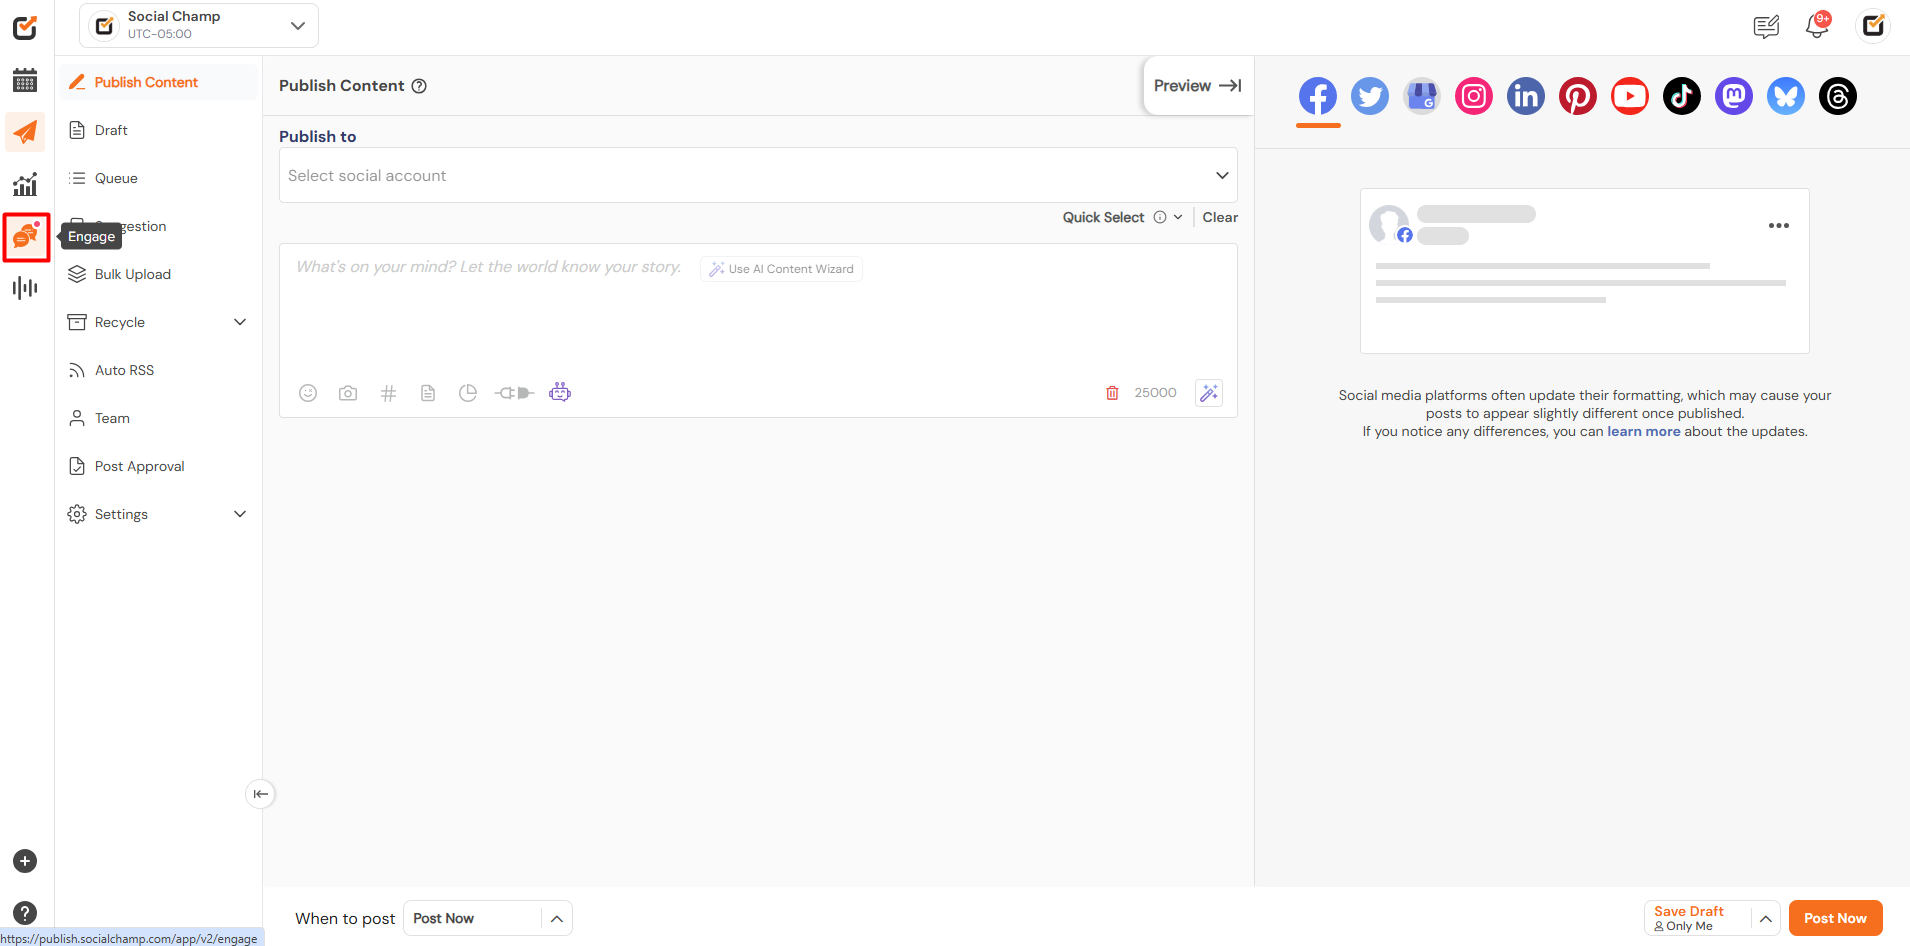Viewport: 1910px width, 946px height.
Task: Open the Analytics chart icon
Action: click(25, 184)
